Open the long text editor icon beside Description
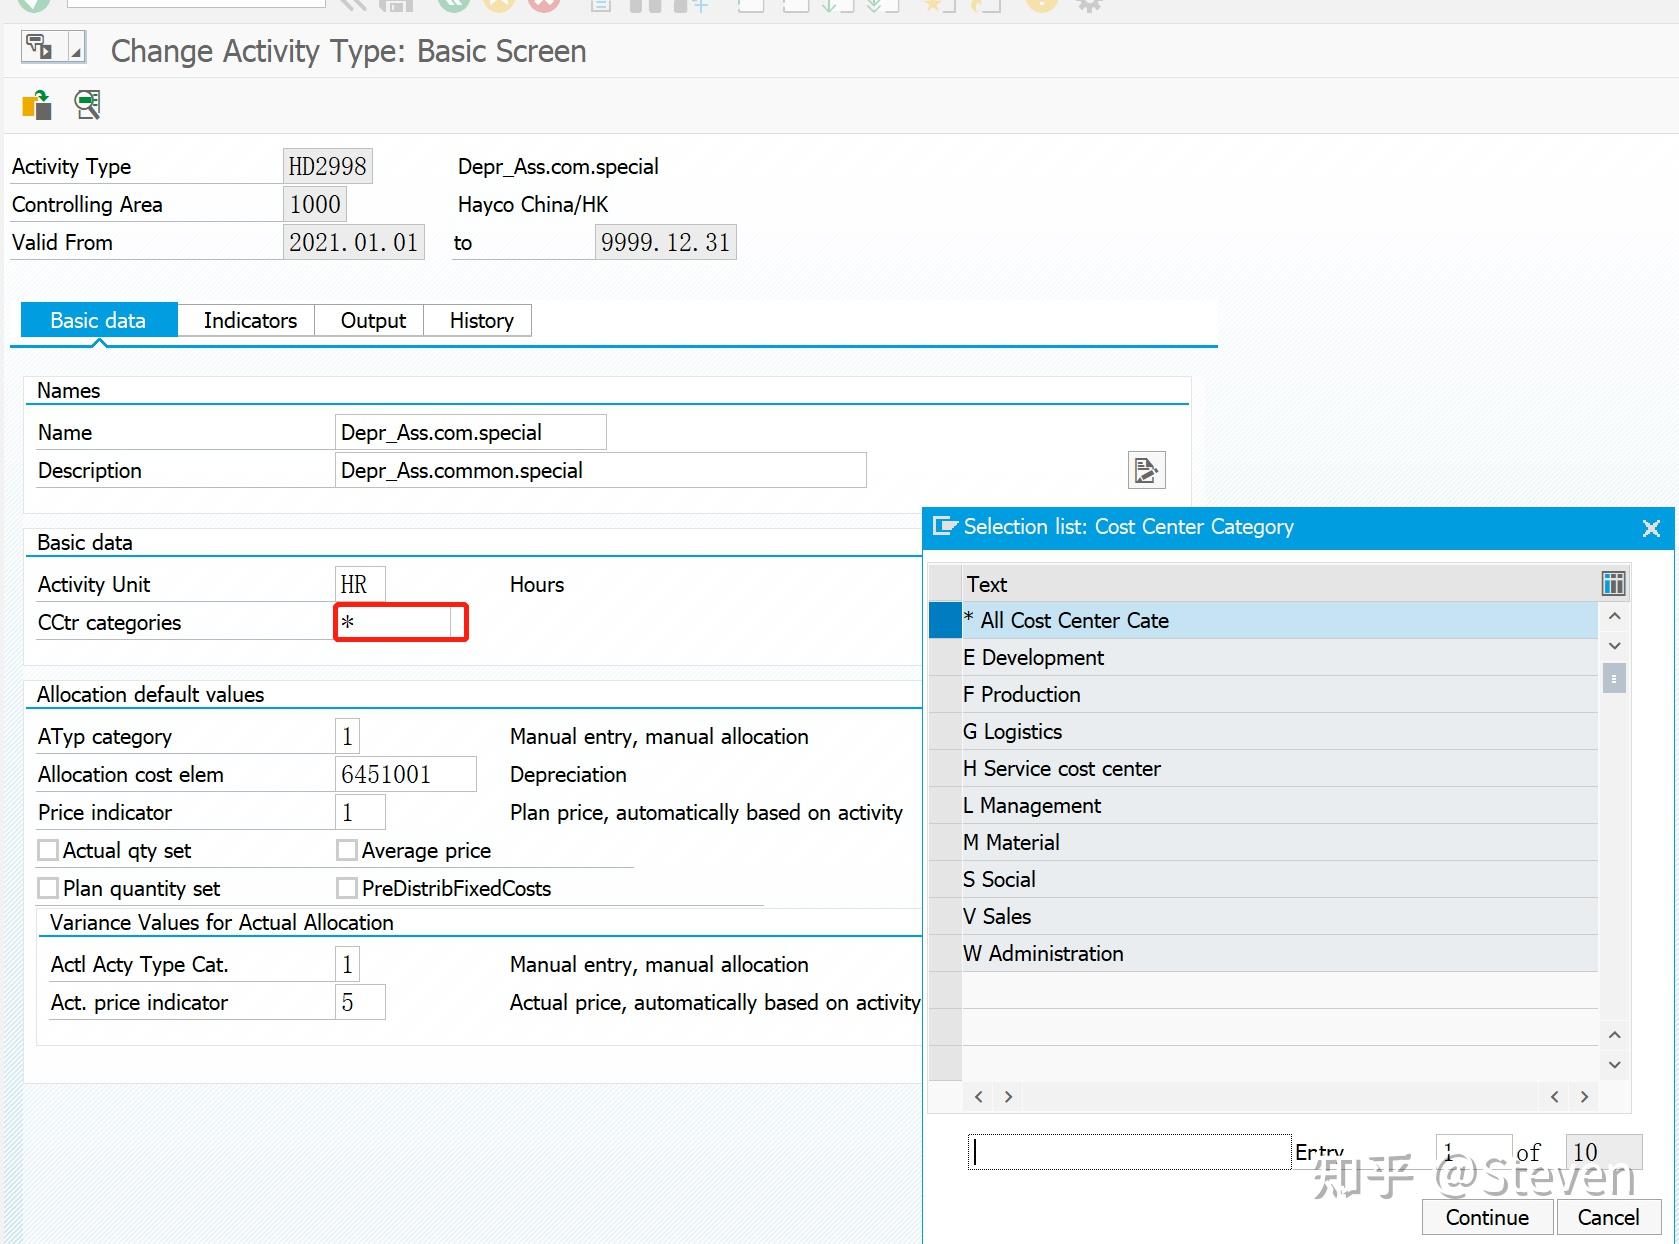Viewport: 1679px width, 1244px height. click(1146, 470)
